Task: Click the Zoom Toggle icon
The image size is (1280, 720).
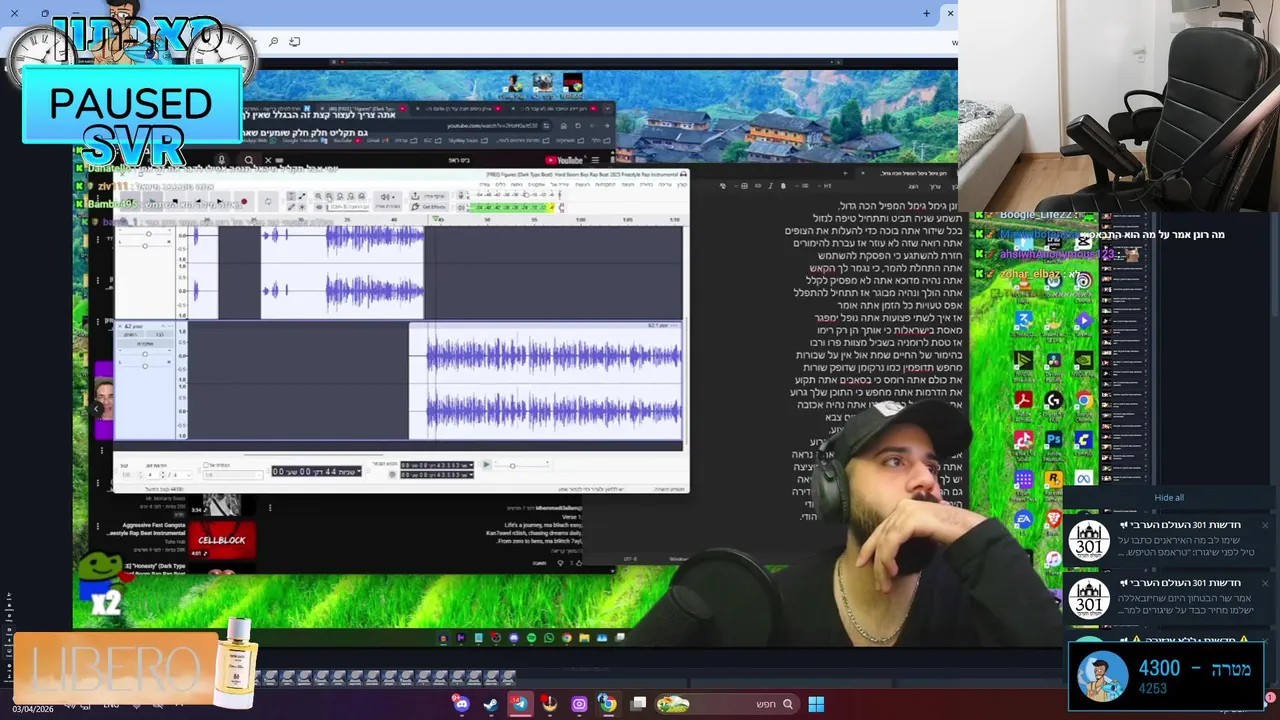Action: pyautogui.click(x=362, y=196)
